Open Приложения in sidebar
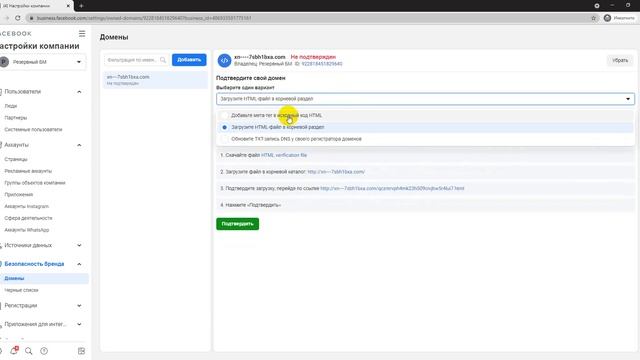 [19, 195]
